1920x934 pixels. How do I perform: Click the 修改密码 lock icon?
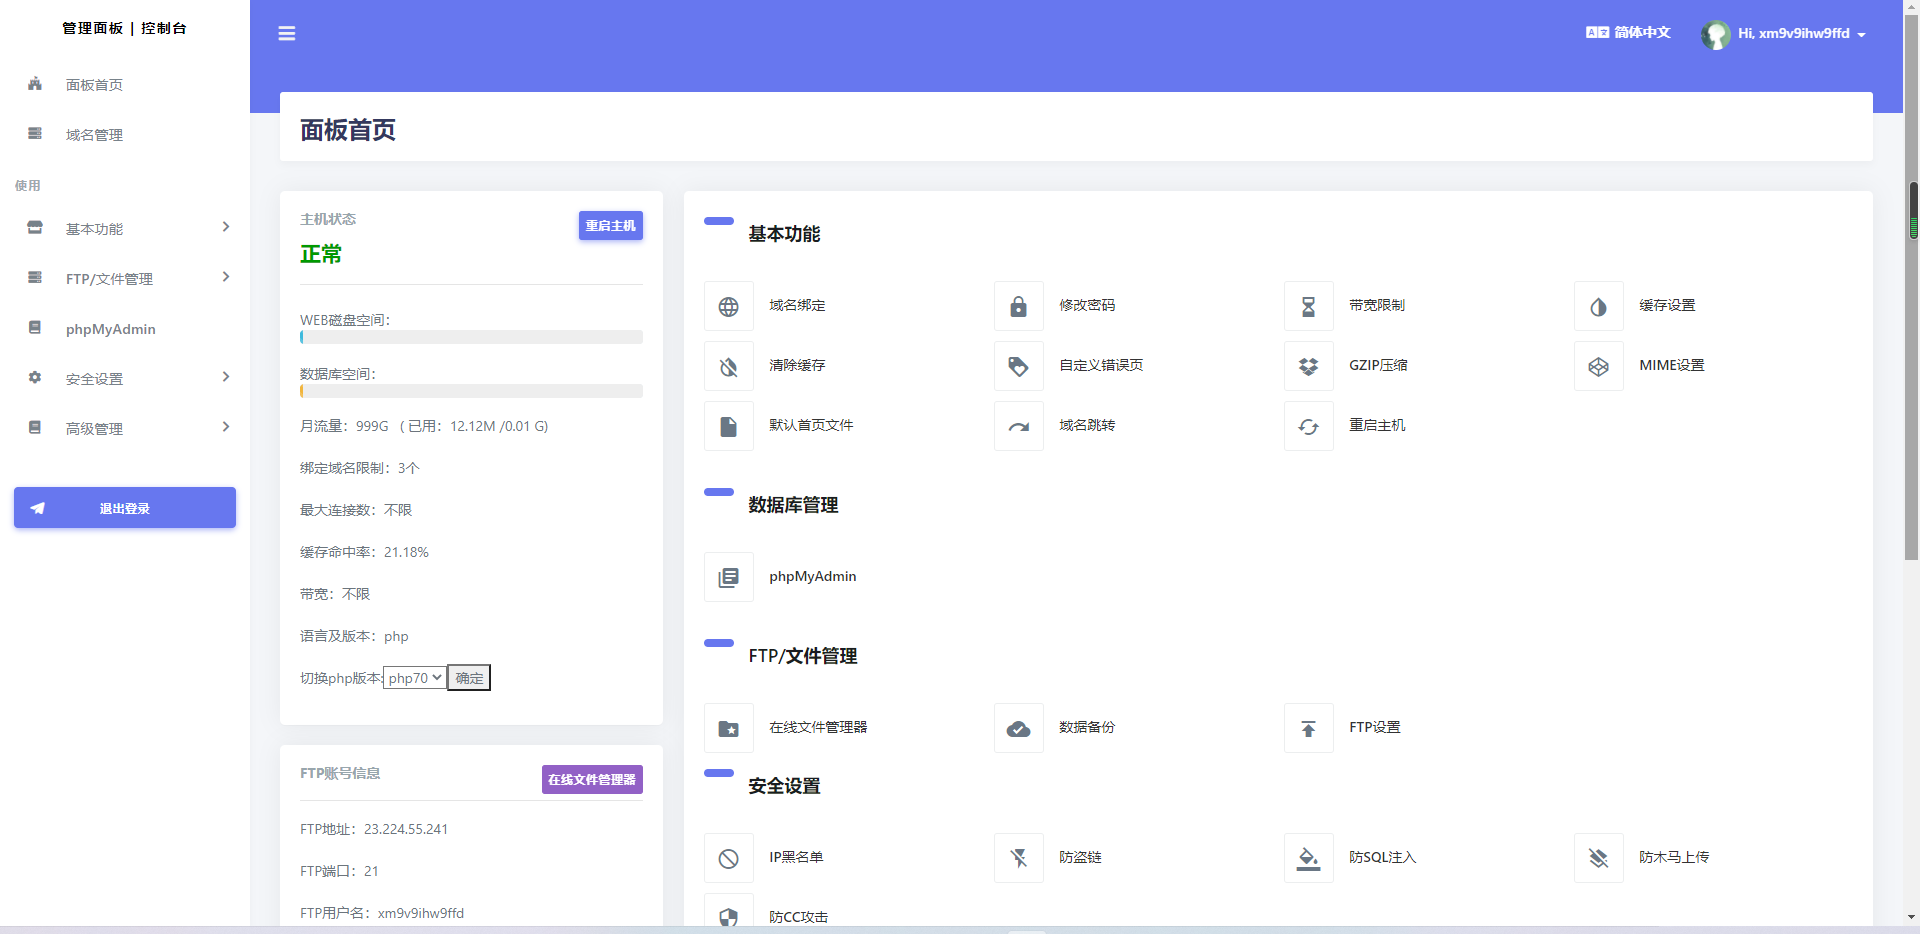1018,307
